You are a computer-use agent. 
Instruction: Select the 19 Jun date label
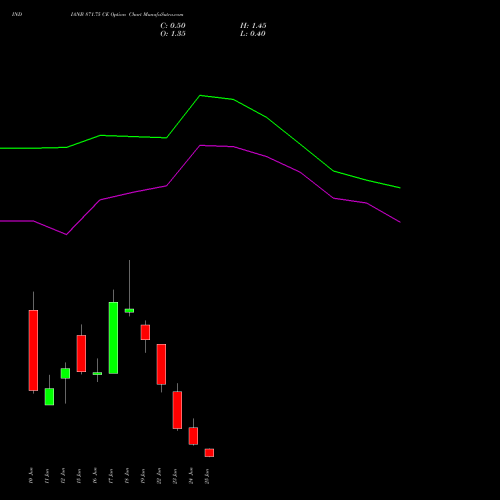(x=143, y=476)
